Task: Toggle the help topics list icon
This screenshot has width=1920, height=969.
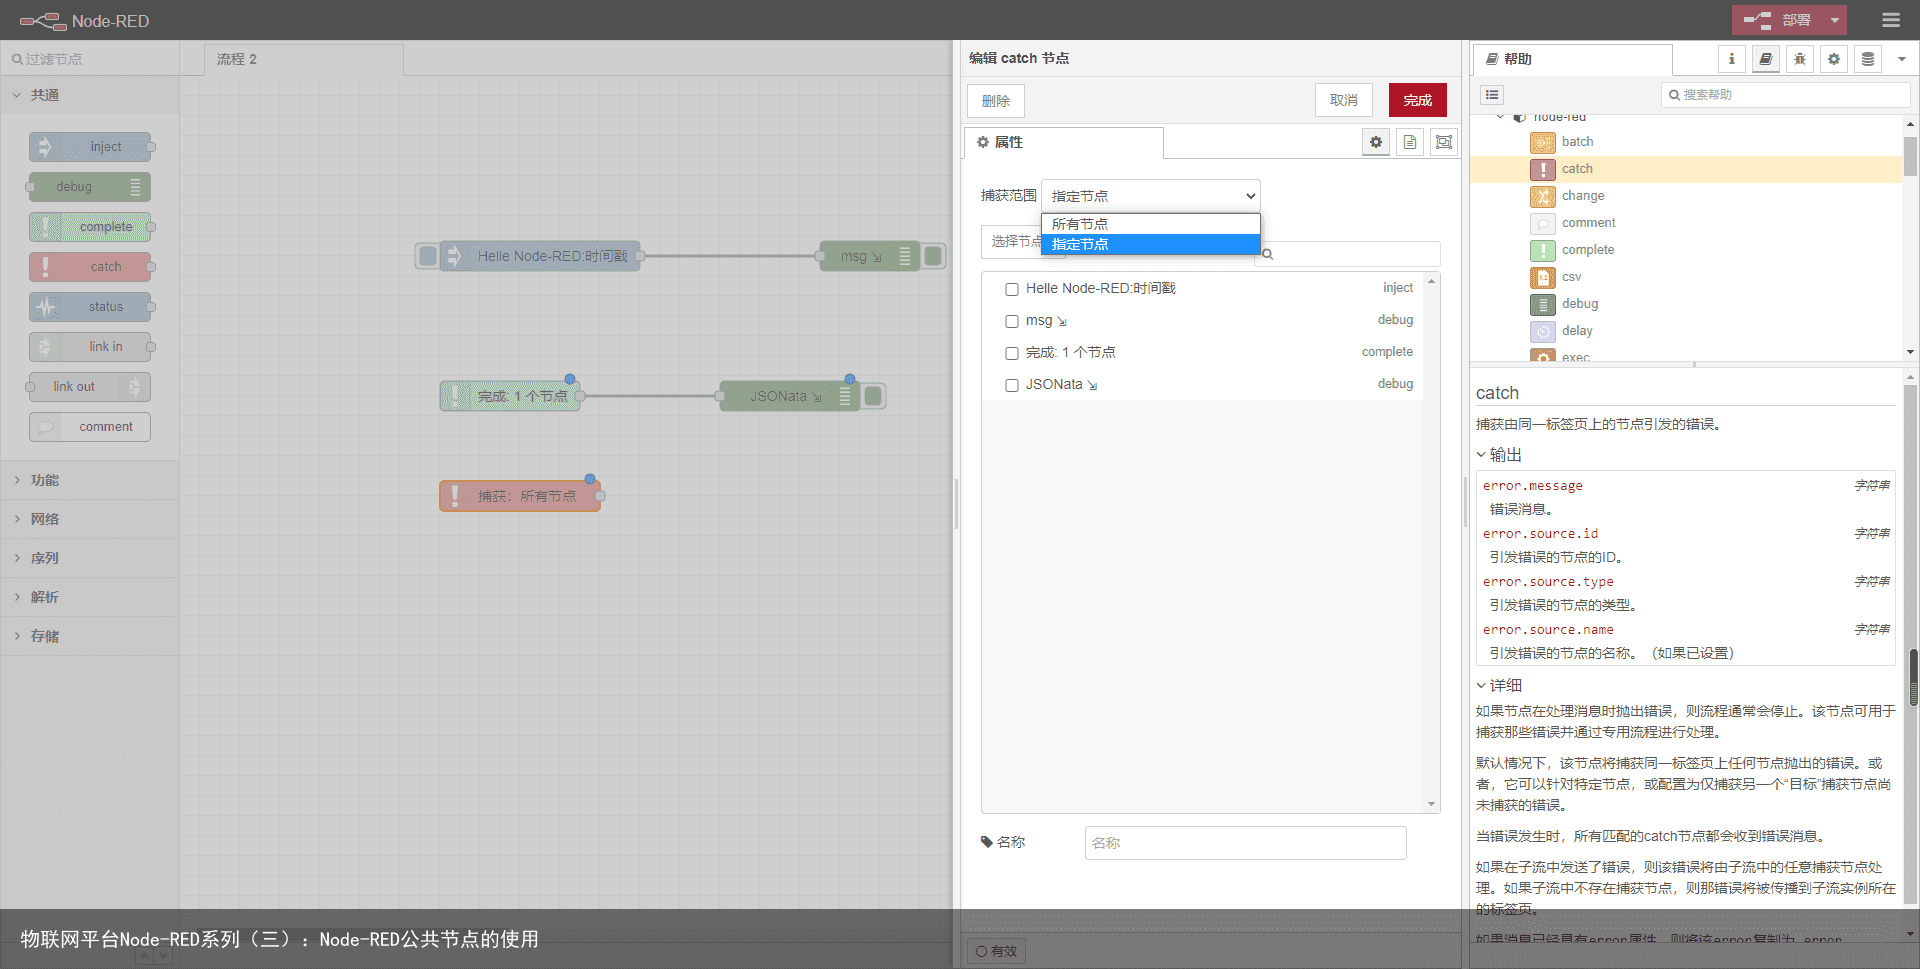Action: (x=1492, y=95)
